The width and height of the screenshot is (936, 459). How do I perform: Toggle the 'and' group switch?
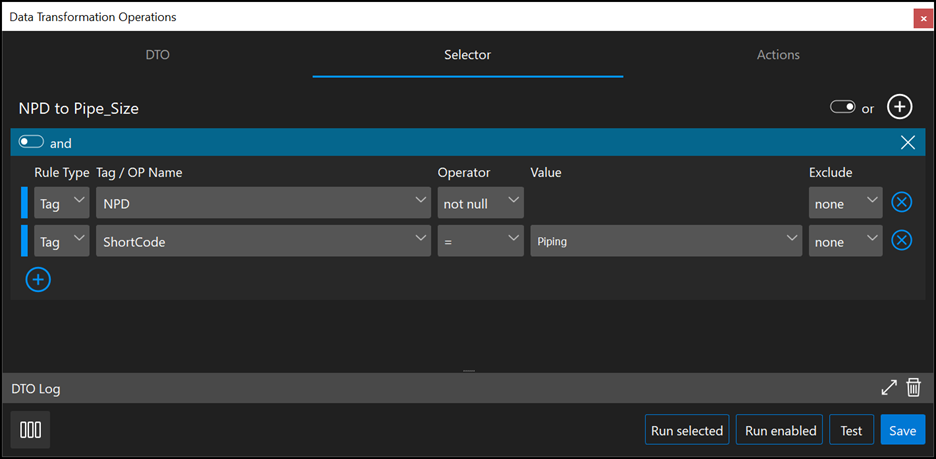click(31, 143)
